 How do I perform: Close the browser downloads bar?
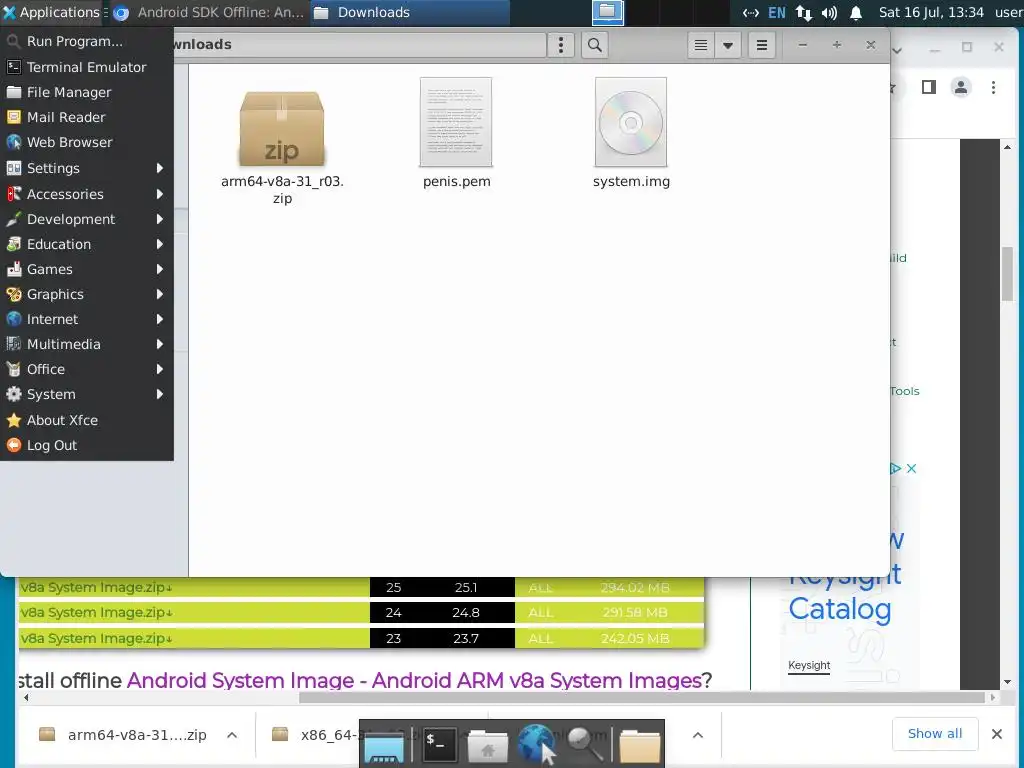click(997, 734)
